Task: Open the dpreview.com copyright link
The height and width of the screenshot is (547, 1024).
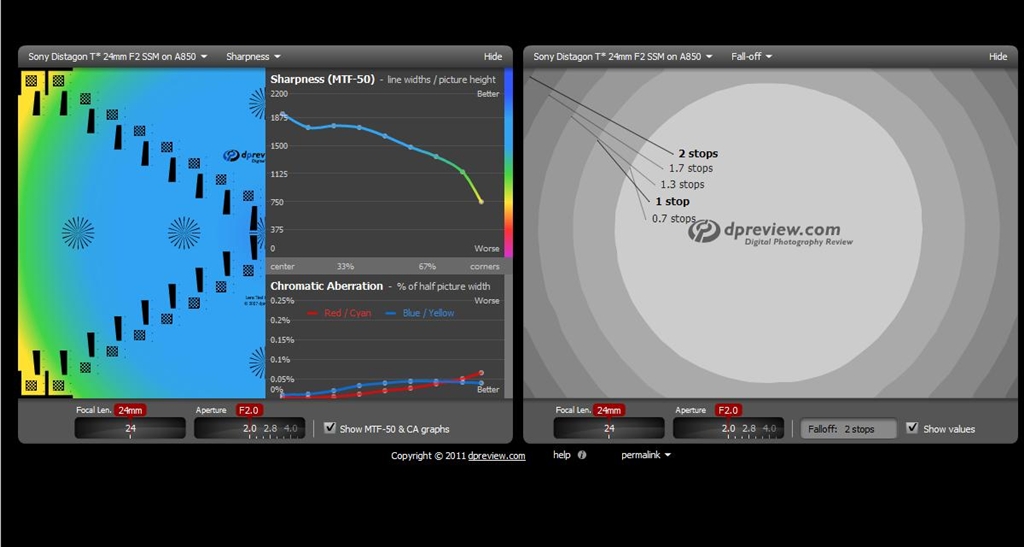Action: point(496,456)
